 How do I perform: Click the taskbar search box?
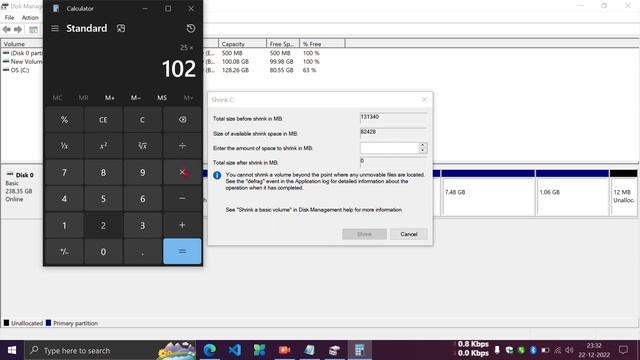pos(110,350)
